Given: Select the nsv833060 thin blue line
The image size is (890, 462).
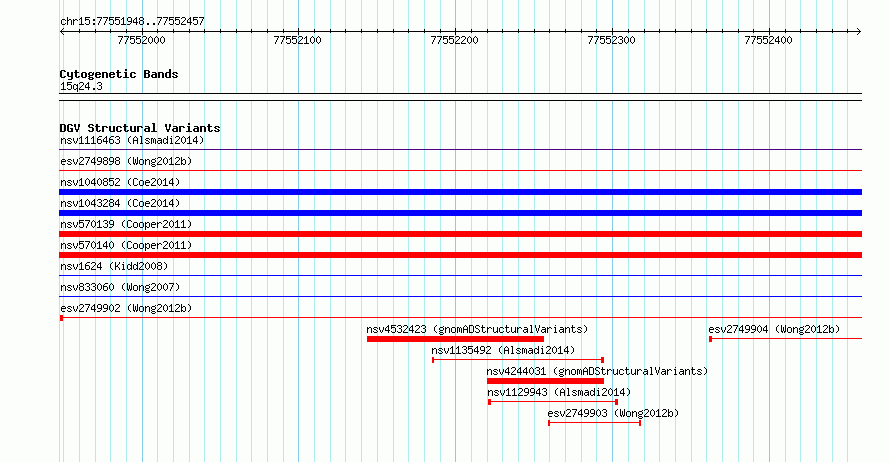Looking at the screenshot, I should click(460, 297).
